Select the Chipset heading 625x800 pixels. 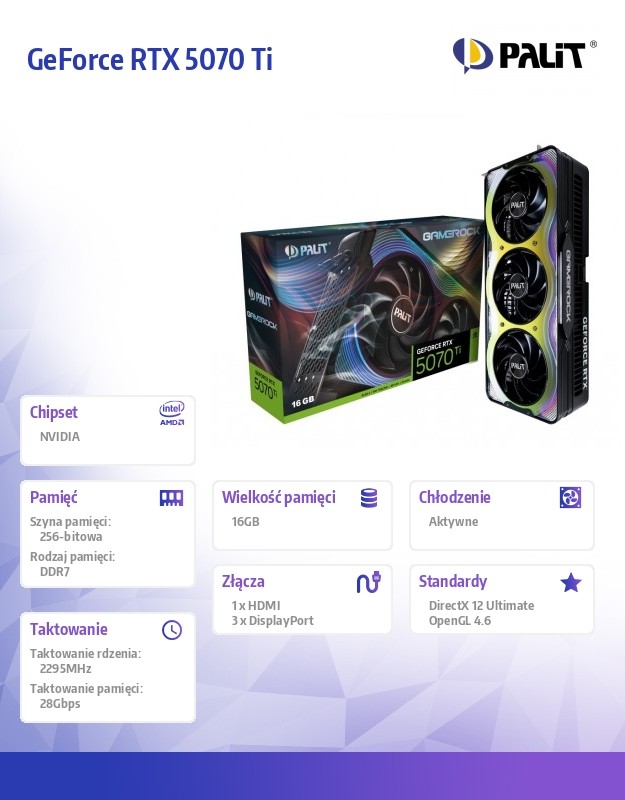click(54, 412)
